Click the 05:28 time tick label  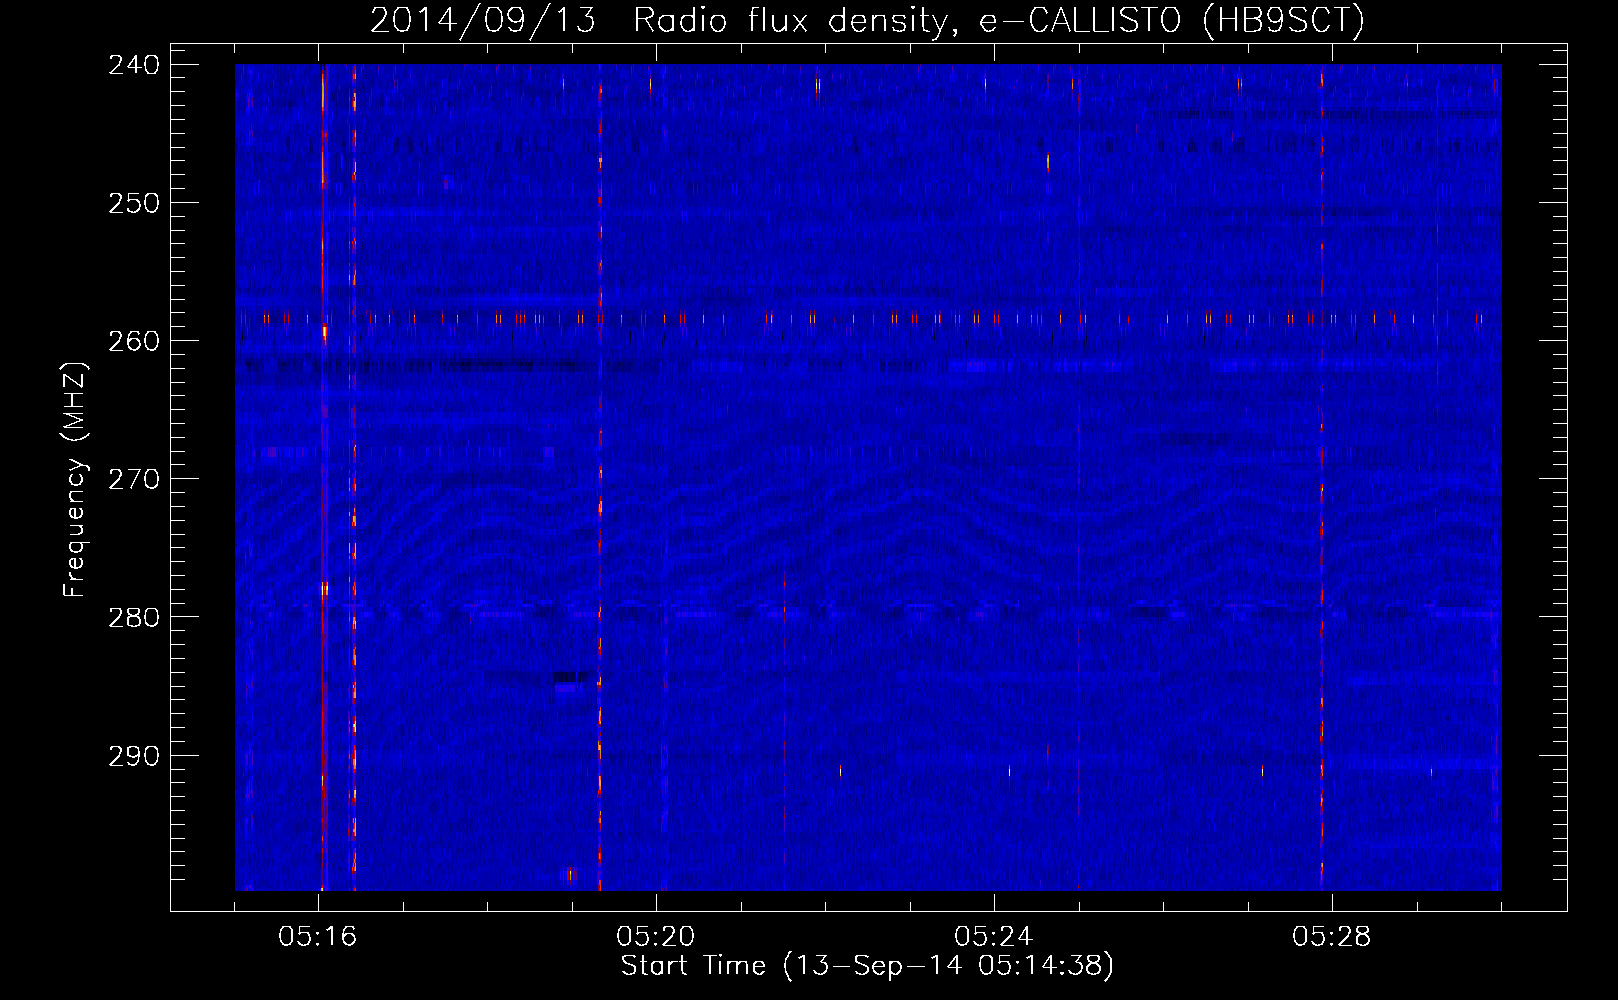[1332, 937]
